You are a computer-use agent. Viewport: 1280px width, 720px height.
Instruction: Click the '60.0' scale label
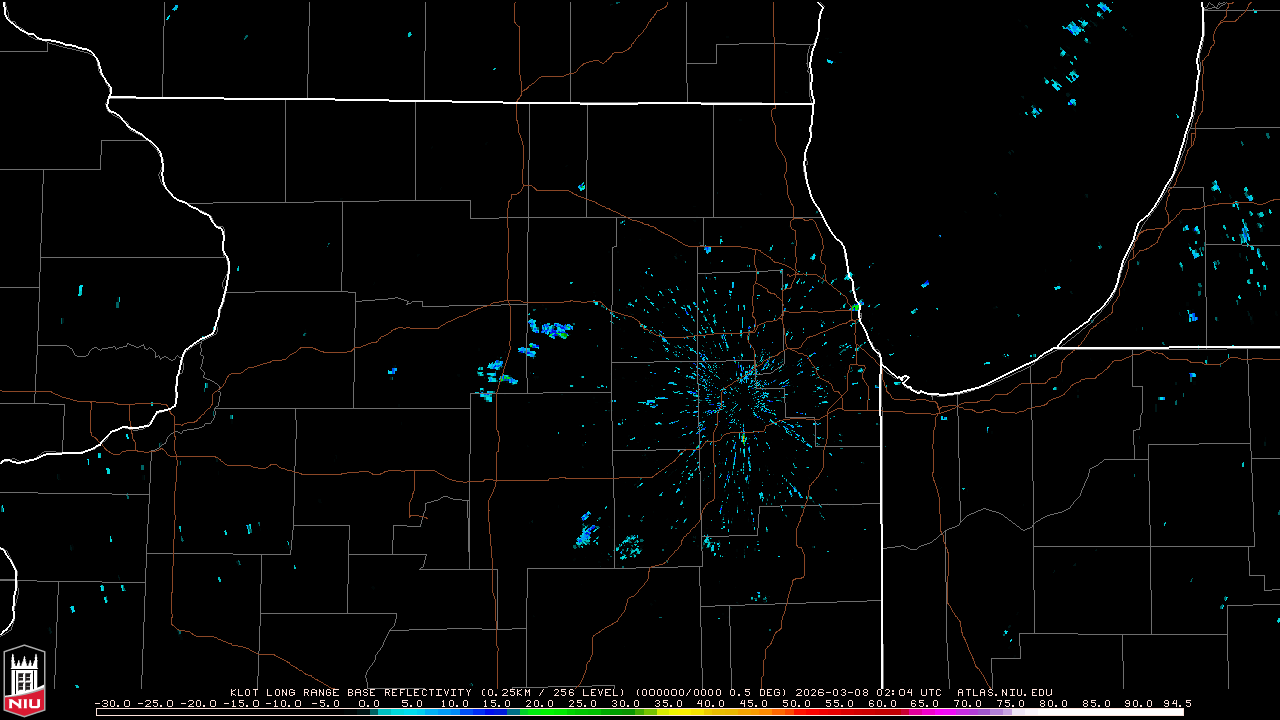tap(883, 704)
